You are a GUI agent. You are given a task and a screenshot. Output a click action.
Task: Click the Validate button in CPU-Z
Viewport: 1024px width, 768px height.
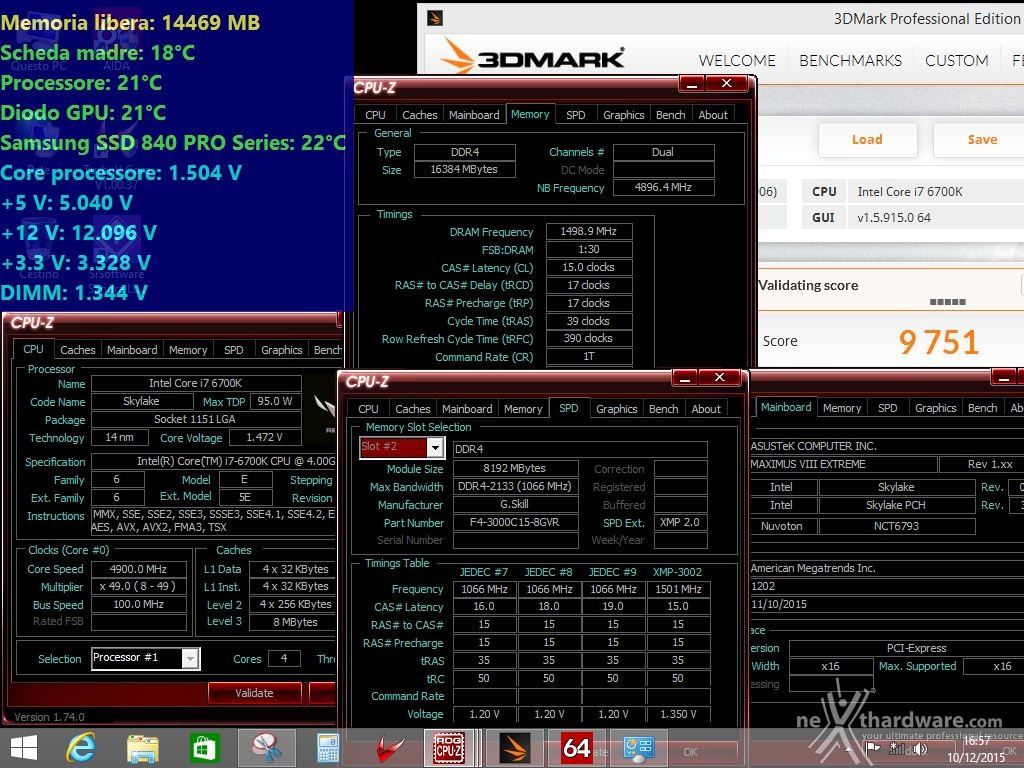pyautogui.click(x=255, y=693)
